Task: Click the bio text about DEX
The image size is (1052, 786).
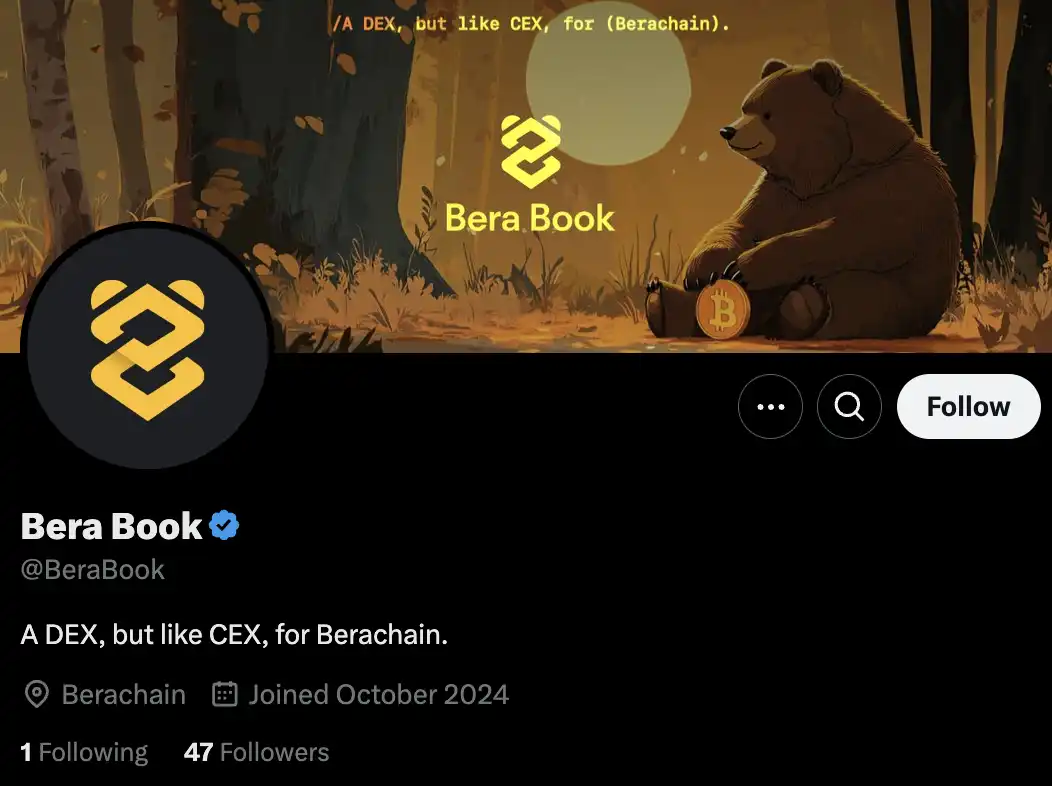Action: (234, 634)
